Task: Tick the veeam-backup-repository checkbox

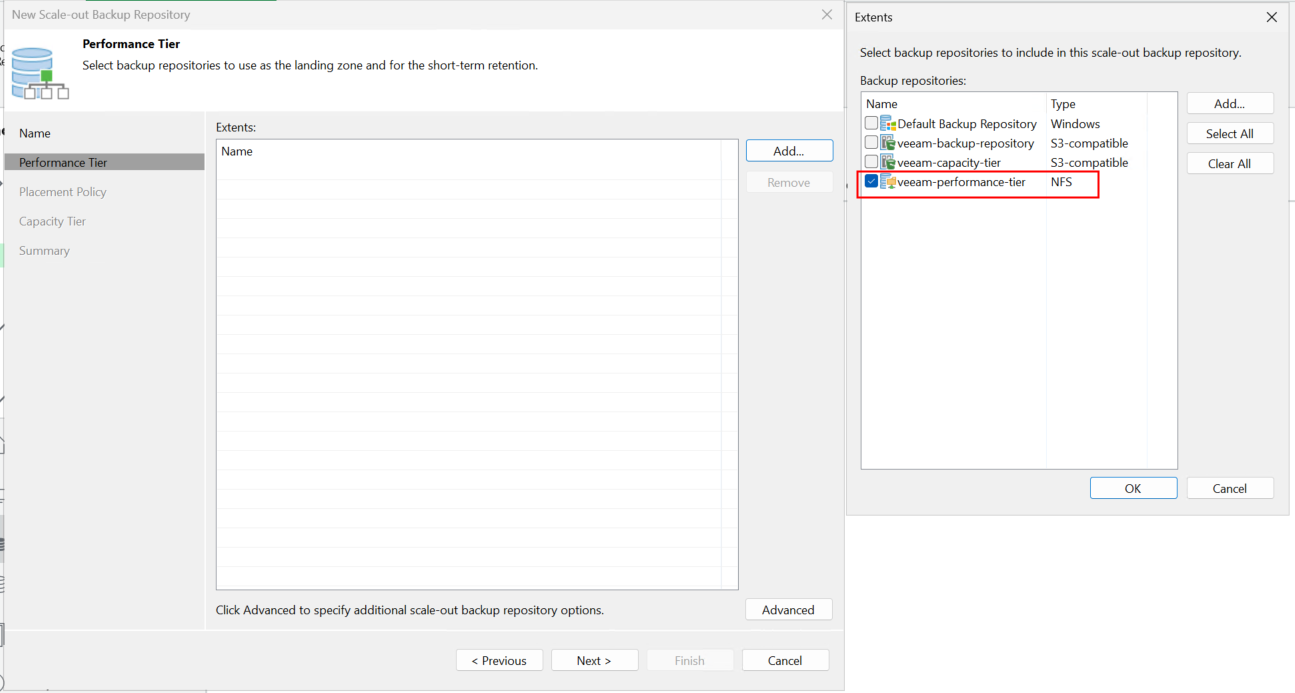Action: (872, 143)
